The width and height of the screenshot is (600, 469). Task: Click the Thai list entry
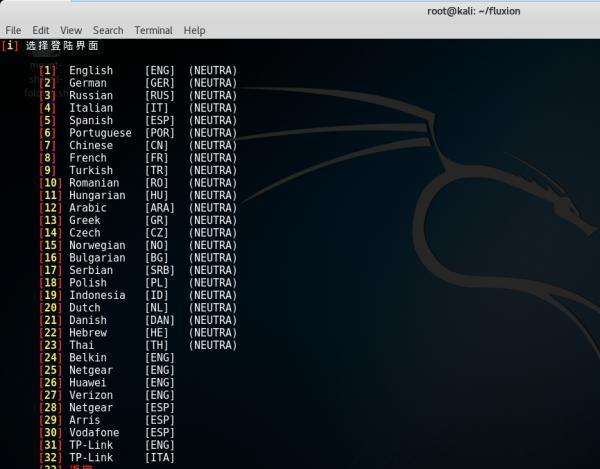click(x=82, y=345)
